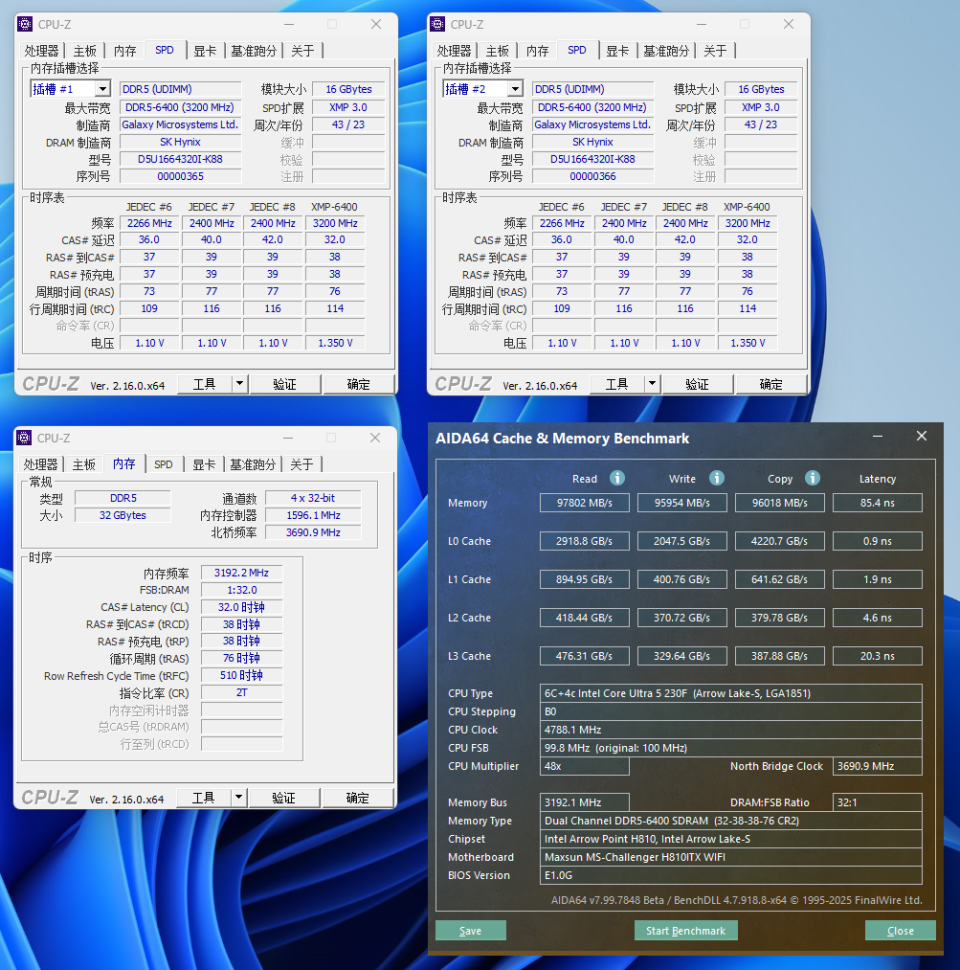Switch to 主板 tab in memory CPU-Z window
Screen dimensions: 960x970
[84, 465]
